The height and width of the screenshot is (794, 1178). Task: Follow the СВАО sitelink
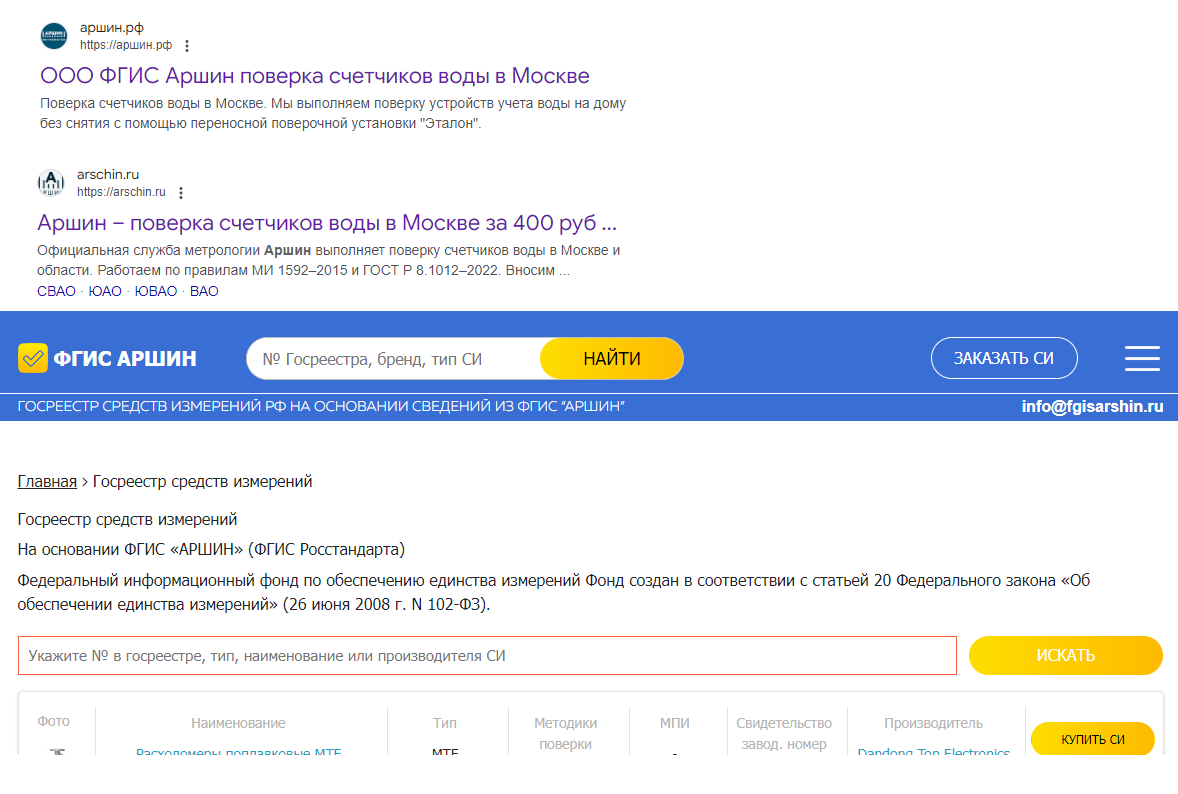(x=56, y=291)
